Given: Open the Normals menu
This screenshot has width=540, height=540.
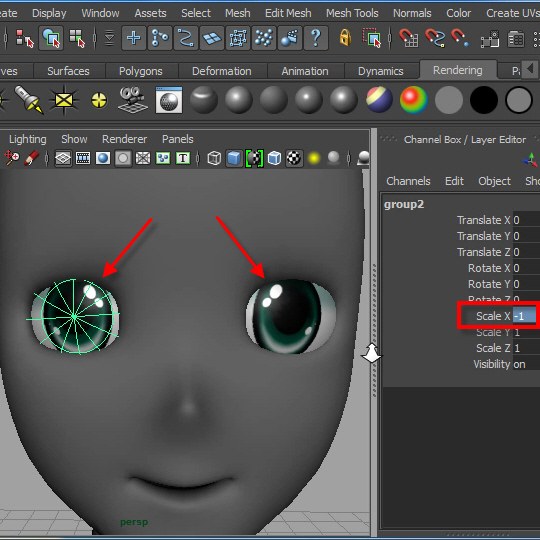Looking at the screenshot, I should (x=412, y=13).
